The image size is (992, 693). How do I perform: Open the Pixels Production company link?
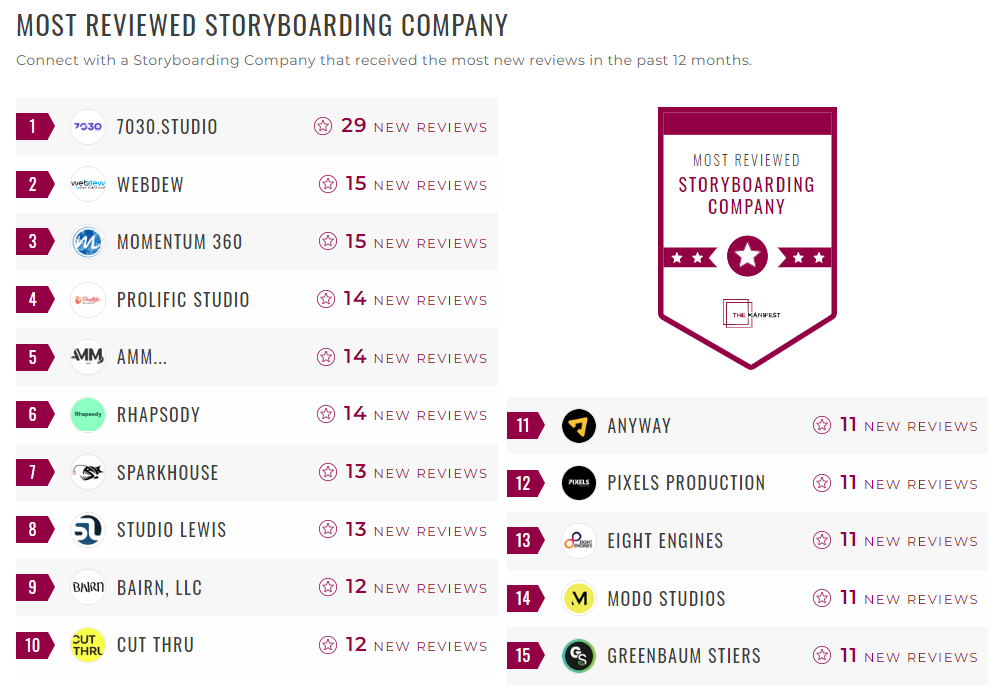pos(686,483)
